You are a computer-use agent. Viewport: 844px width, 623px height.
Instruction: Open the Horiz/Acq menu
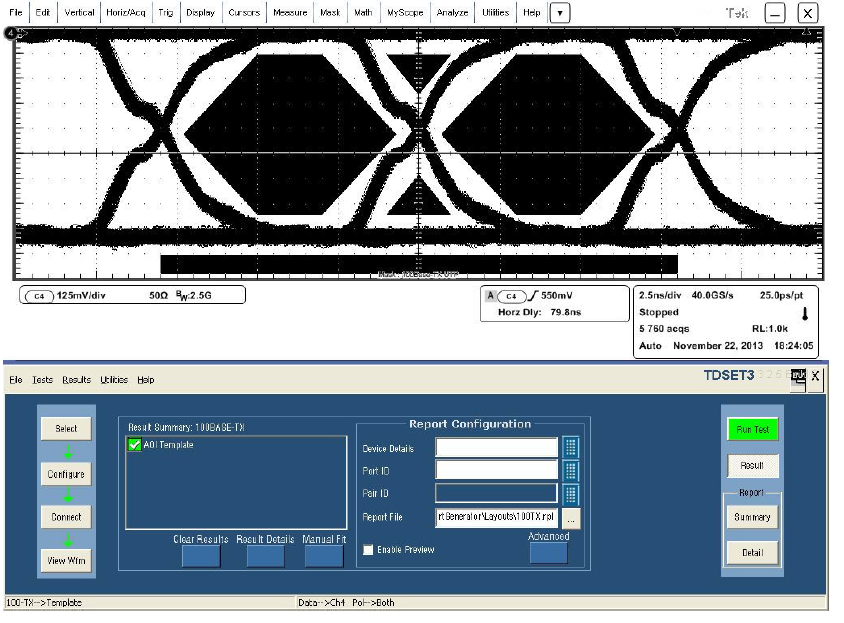(125, 12)
